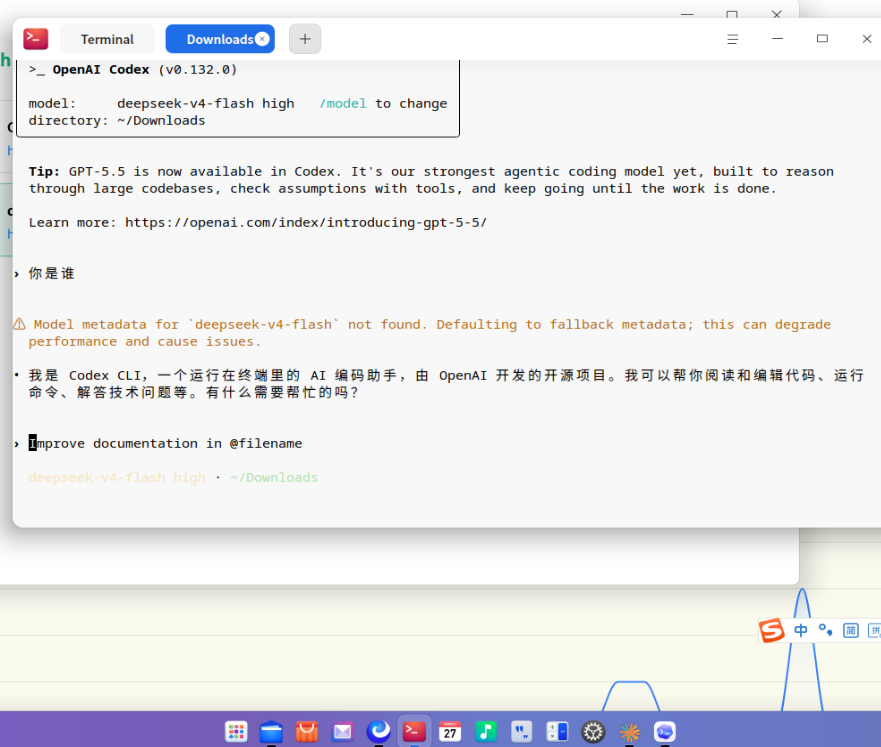The width and height of the screenshot is (881, 747).
Task: Click the 你是谁 user message
Action: pos(51,274)
